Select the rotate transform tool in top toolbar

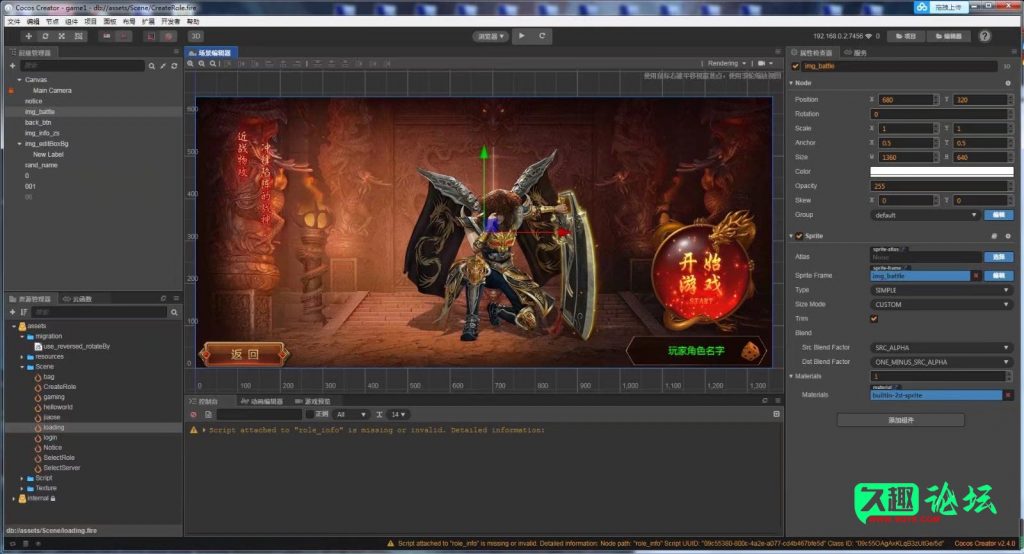tap(45, 37)
